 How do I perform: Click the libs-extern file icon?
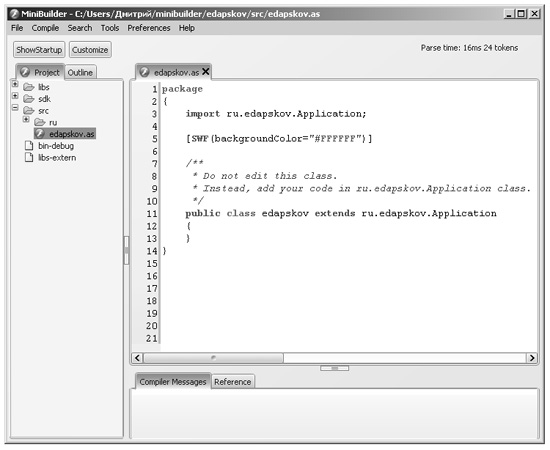(x=29, y=157)
